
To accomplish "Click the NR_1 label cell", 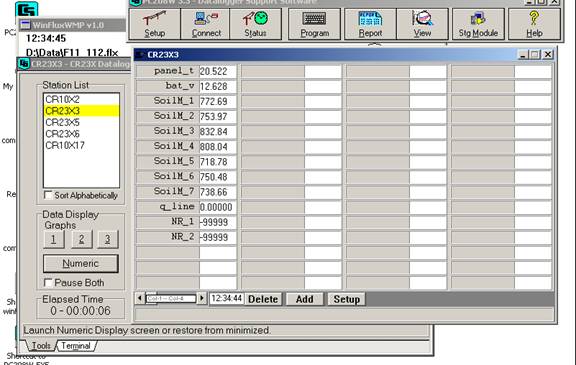I will [168, 222].
